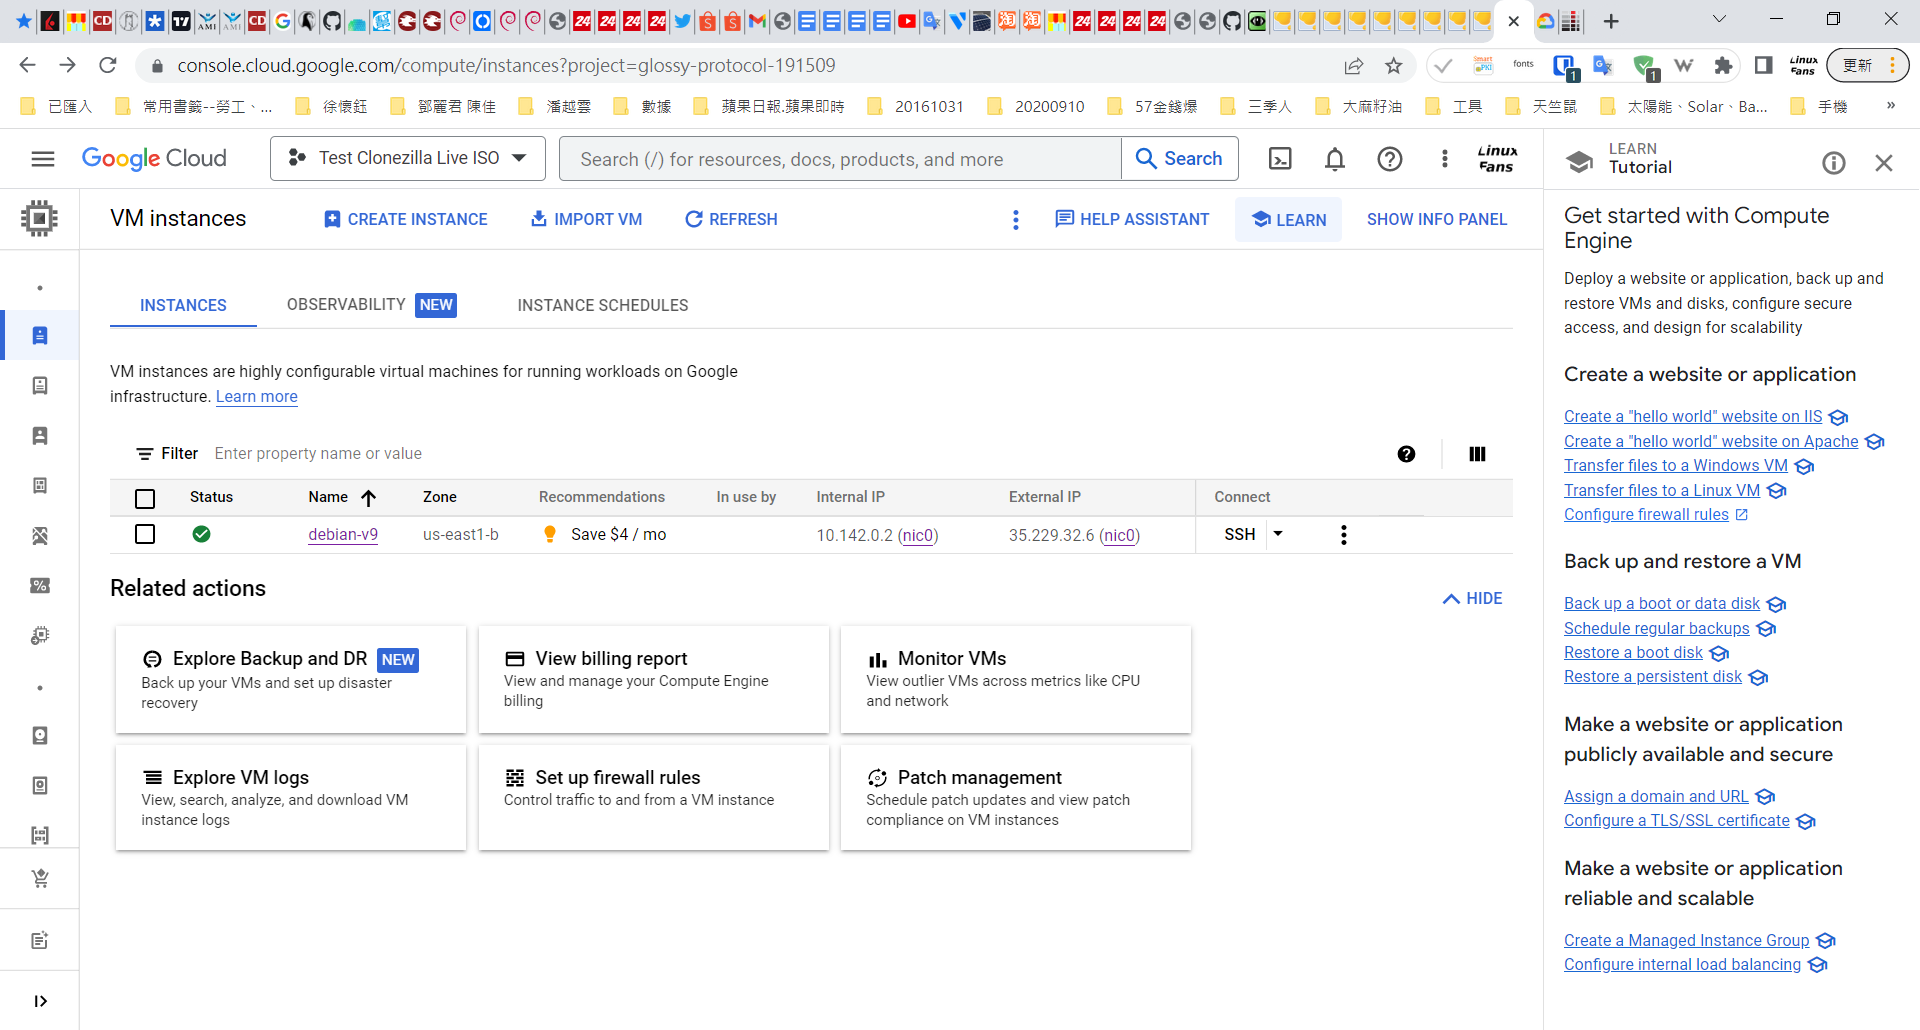The height and width of the screenshot is (1030, 1920).
Task: Switch to the OBSERVABILITY tab
Action: point(371,305)
